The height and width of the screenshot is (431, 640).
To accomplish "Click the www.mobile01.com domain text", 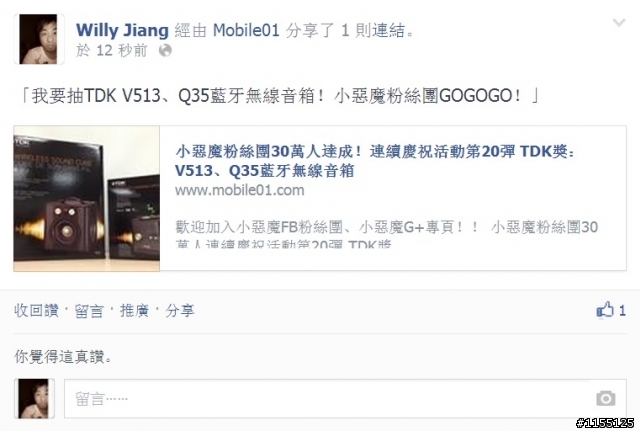I will pyautogui.click(x=240, y=190).
